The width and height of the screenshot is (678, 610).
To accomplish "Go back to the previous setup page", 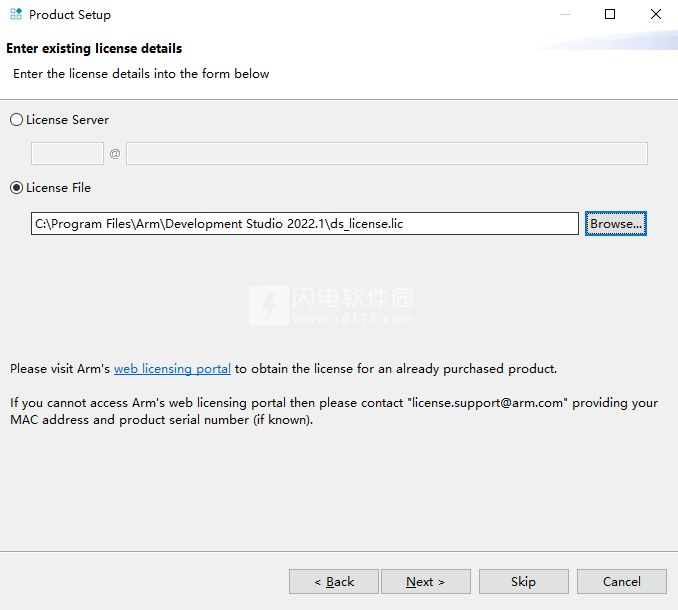I will (334, 581).
